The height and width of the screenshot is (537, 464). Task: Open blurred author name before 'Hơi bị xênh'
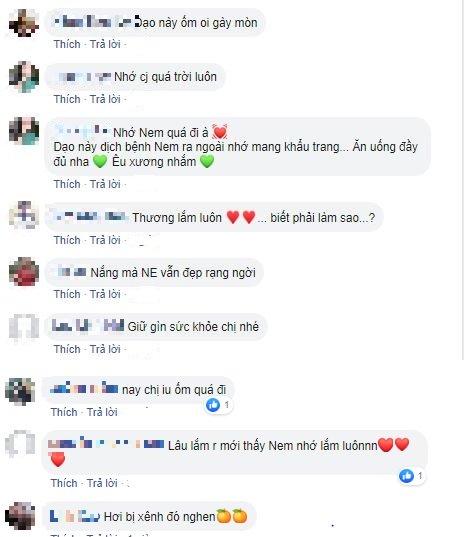coord(75,516)
